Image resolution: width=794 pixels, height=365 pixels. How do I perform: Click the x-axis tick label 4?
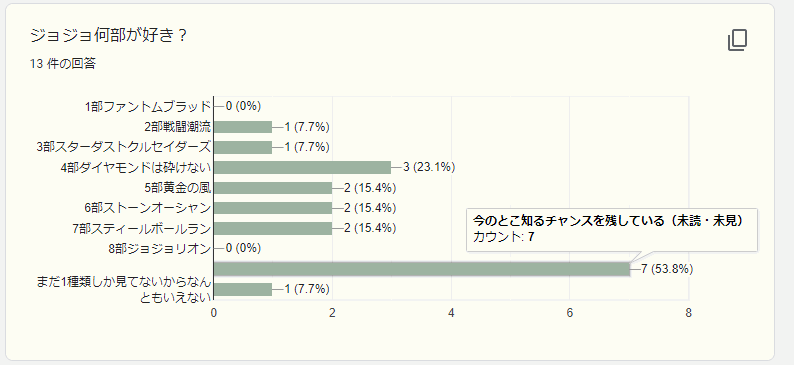pyautogui.click(x=451, y=313)
